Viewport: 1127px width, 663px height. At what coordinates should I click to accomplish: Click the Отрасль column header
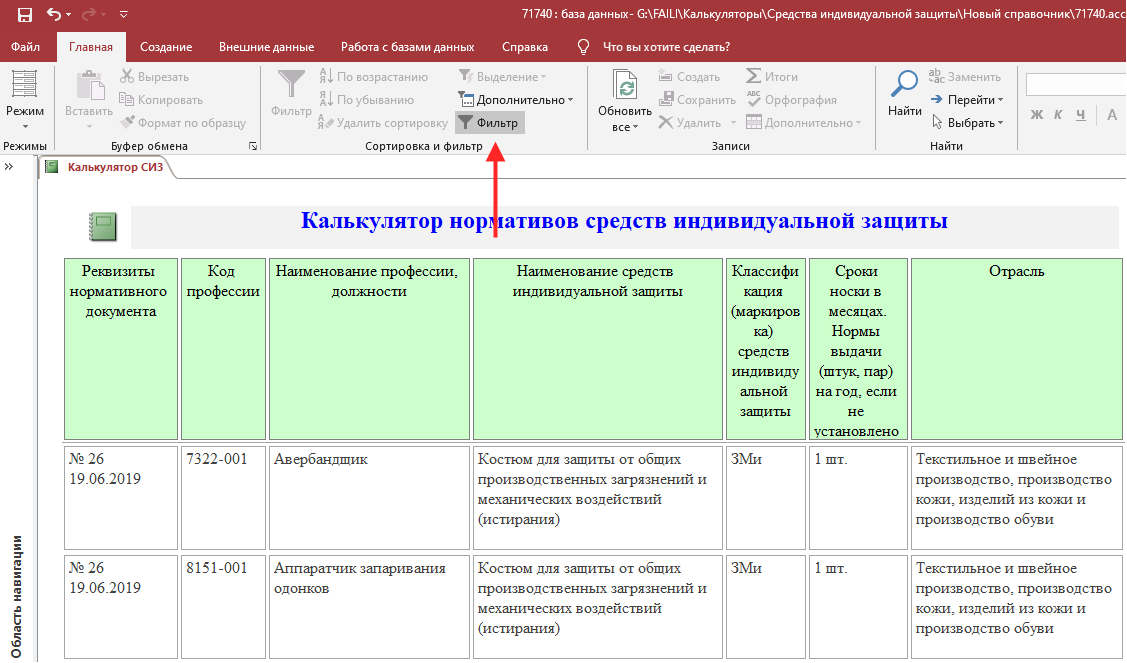click(x=1016, y=349)
